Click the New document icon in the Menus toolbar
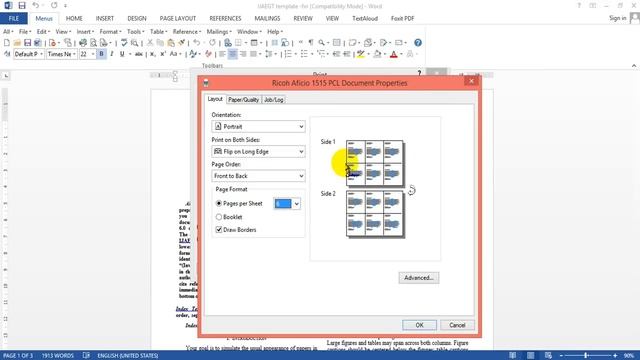 [x=7, y=42]
